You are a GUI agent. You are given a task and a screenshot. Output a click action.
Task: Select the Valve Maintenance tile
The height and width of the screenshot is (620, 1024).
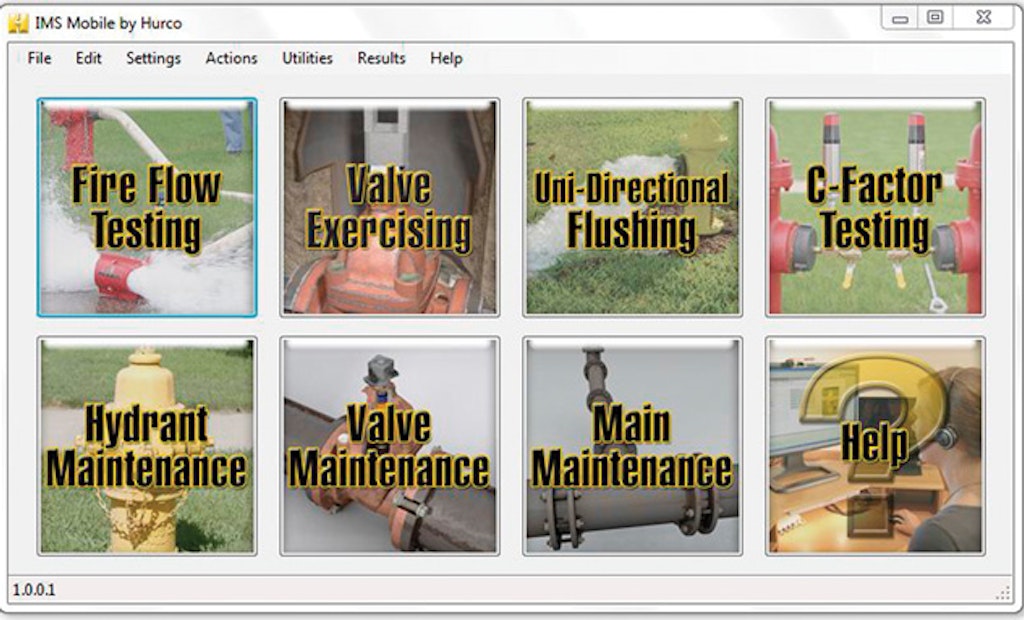(390, 446)
